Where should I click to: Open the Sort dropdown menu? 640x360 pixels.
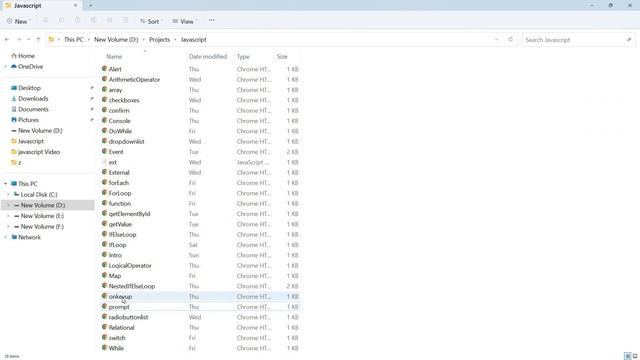click(151, 21)
